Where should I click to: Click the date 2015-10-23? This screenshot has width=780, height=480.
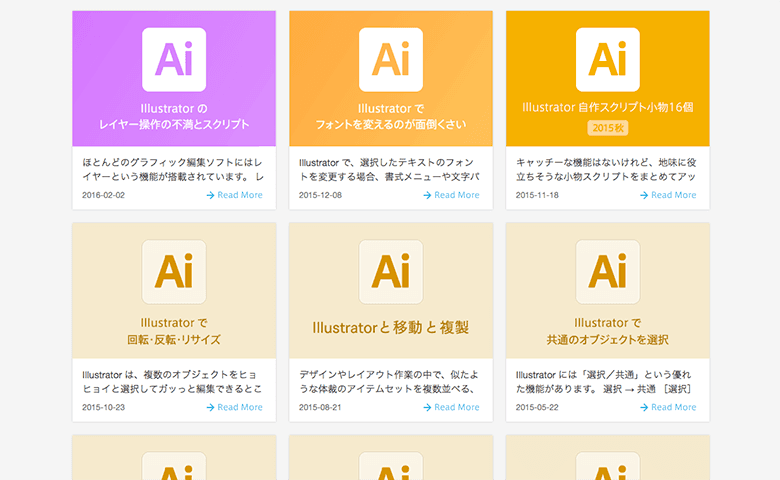pos(103,407)
